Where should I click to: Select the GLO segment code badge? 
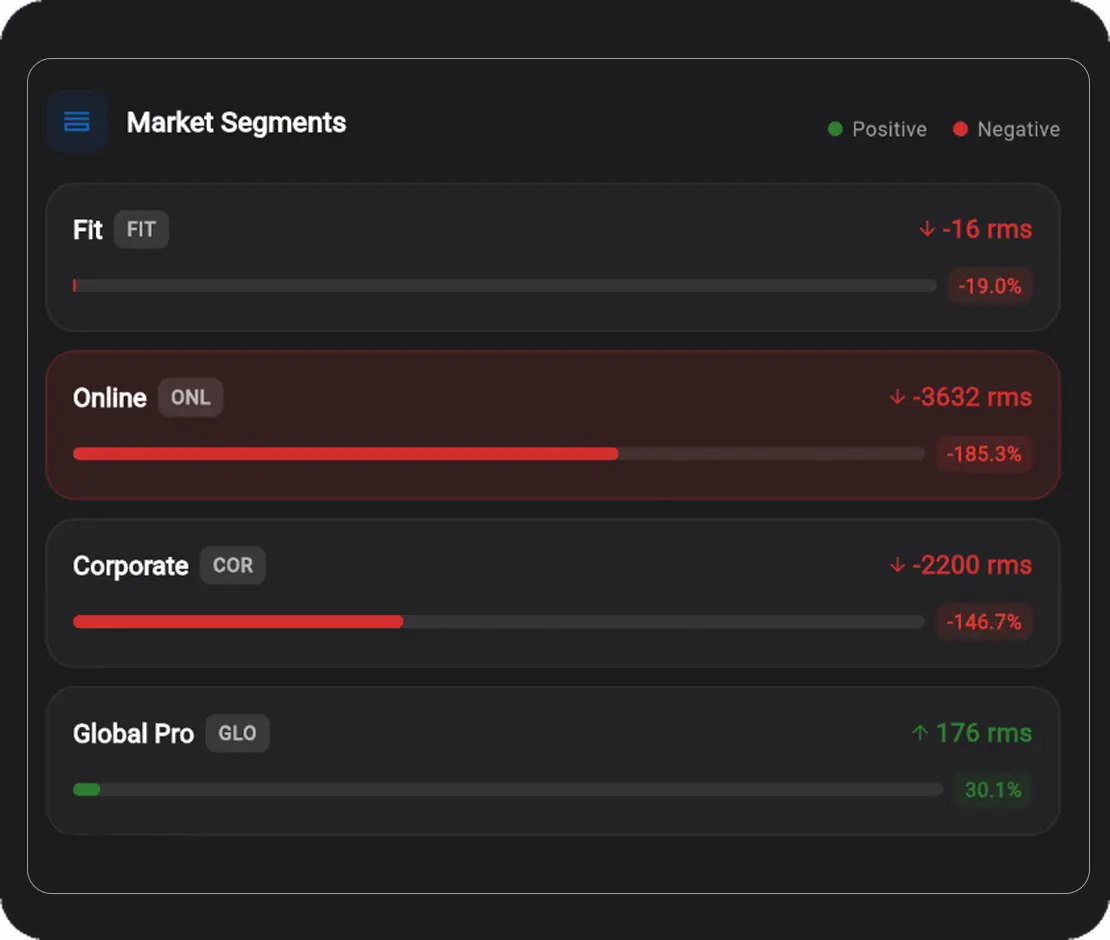point(237,733)
